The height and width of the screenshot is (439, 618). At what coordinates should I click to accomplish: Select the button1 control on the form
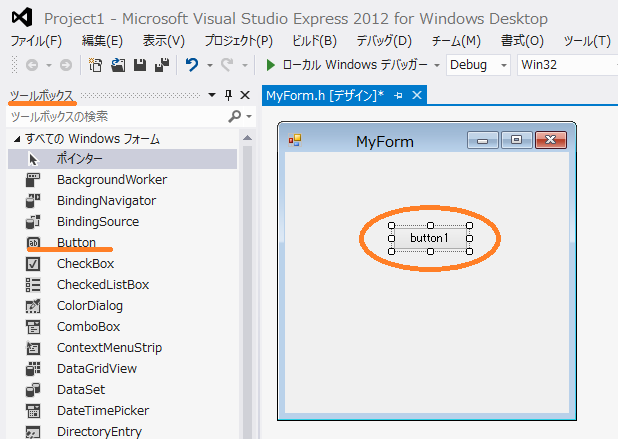(x=430, y=238)
